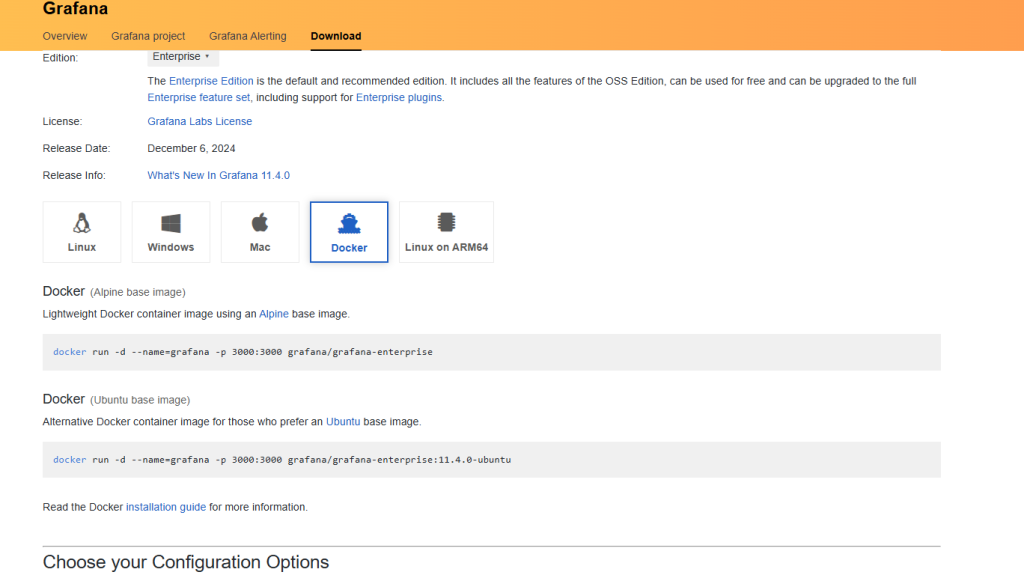Go to the Grafana Alerting tab
The image size is (1024, 584).
tap(248, 36)
